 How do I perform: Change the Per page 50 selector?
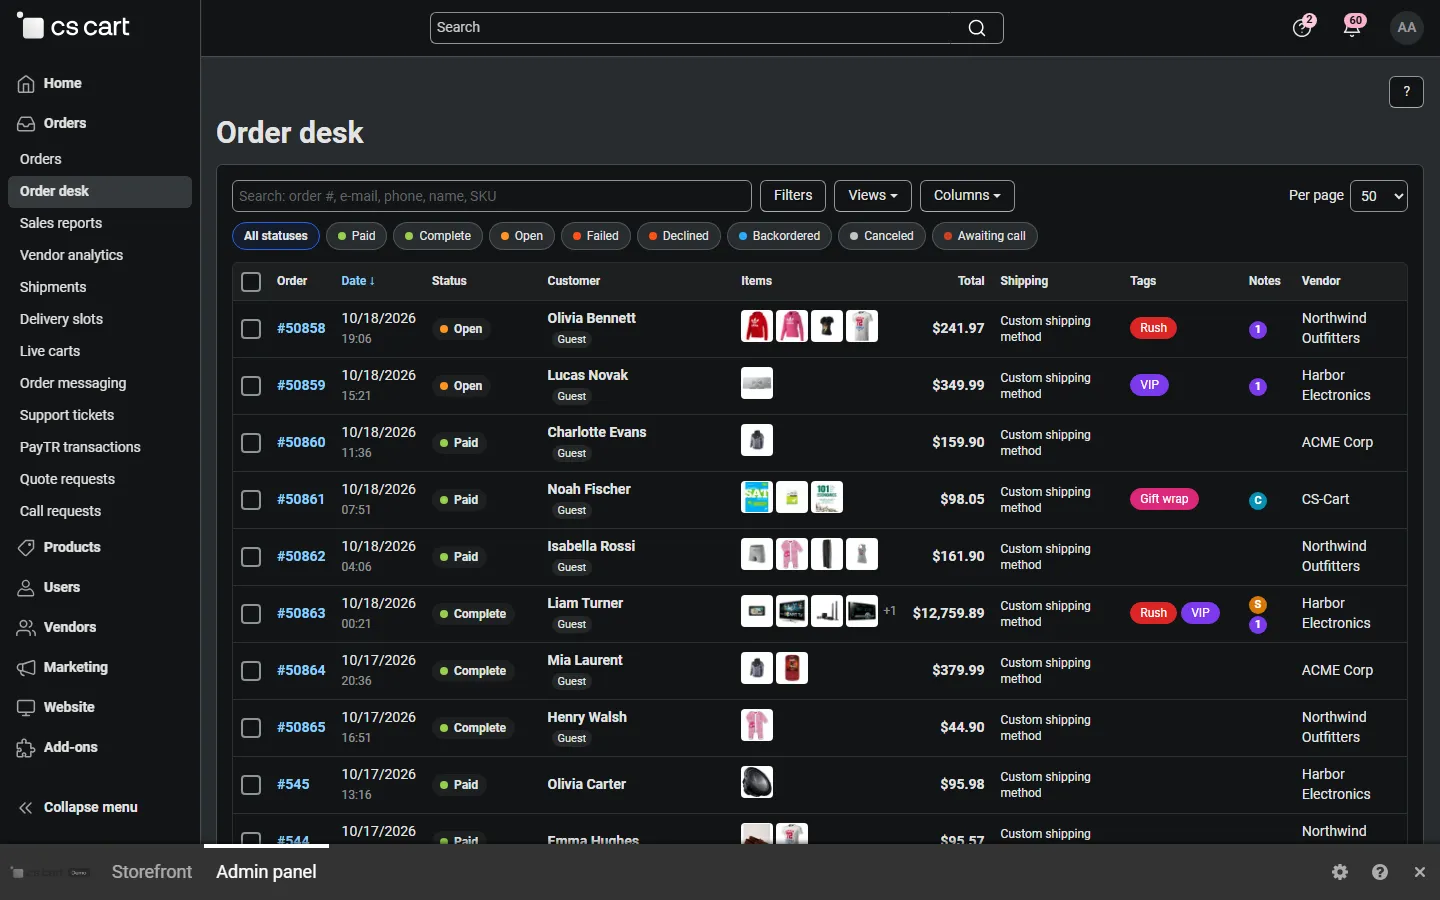(1378, 196)
